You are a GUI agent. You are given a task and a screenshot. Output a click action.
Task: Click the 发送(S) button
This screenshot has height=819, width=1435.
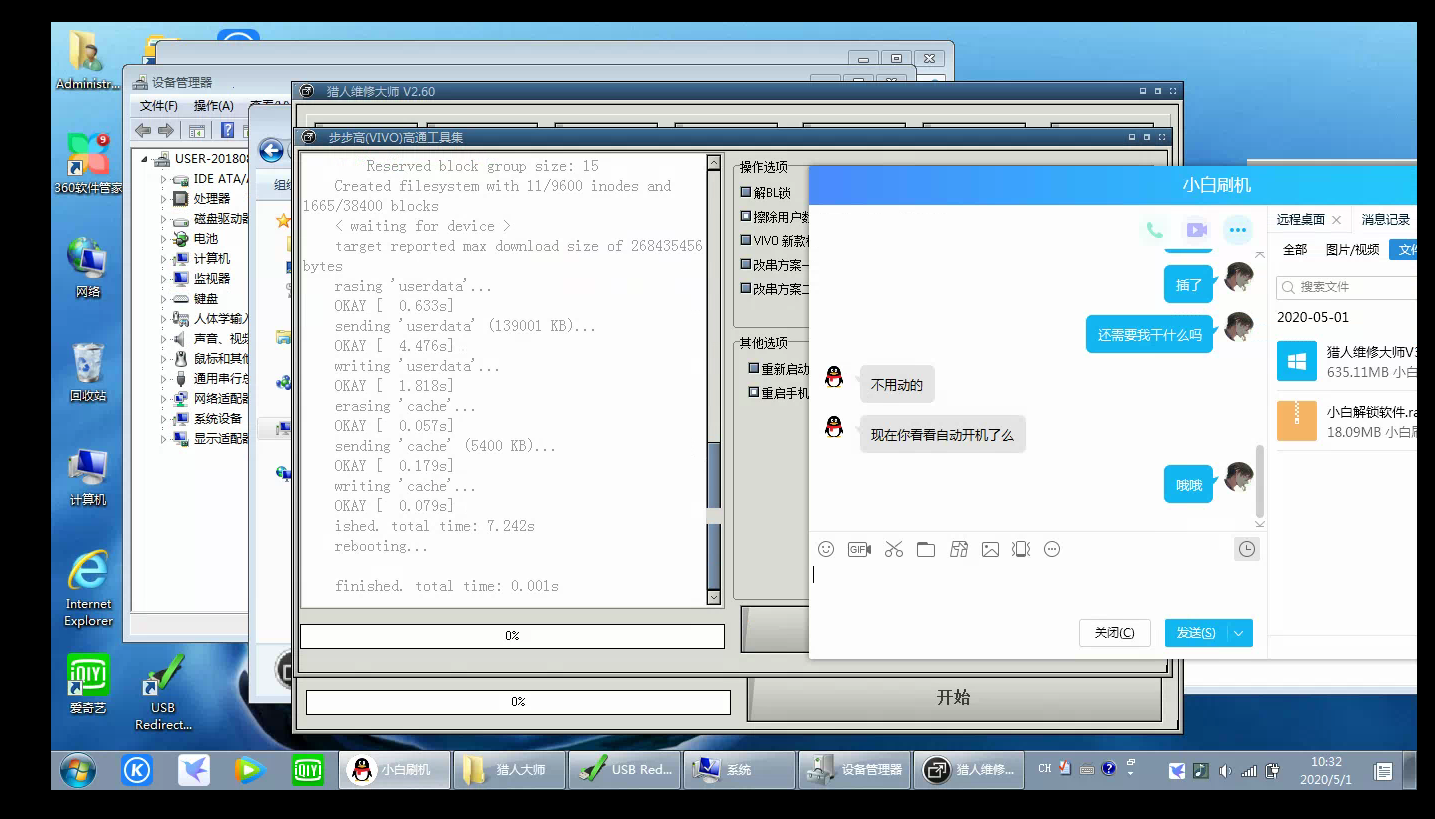(1196, 633)
